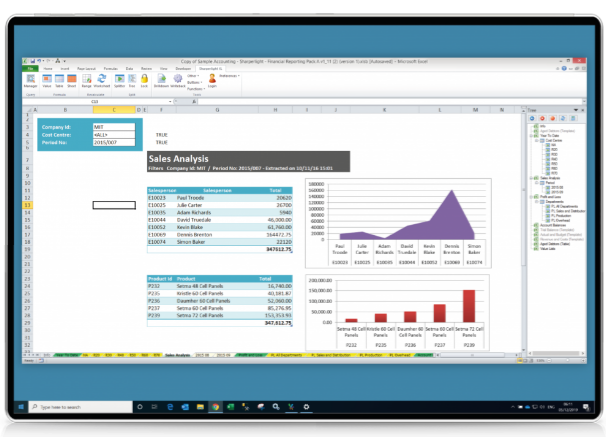This screenshot has height=437, width=606.
Task: Insert a Value formula from ribbon
Action: click(x=47, y=81)
